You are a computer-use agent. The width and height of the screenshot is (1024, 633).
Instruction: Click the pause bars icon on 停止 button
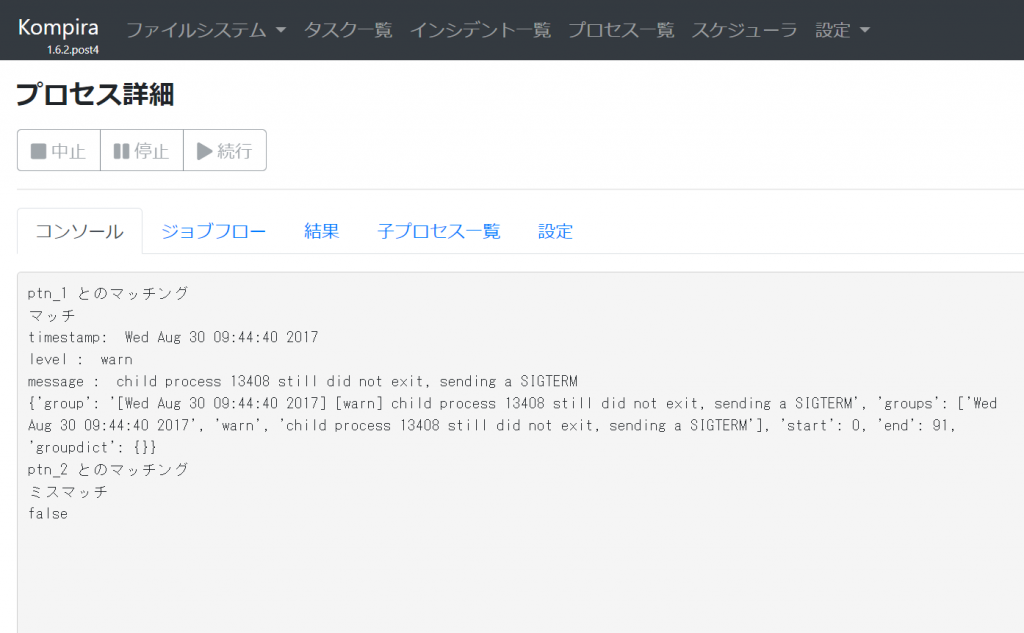click(120, 150)
